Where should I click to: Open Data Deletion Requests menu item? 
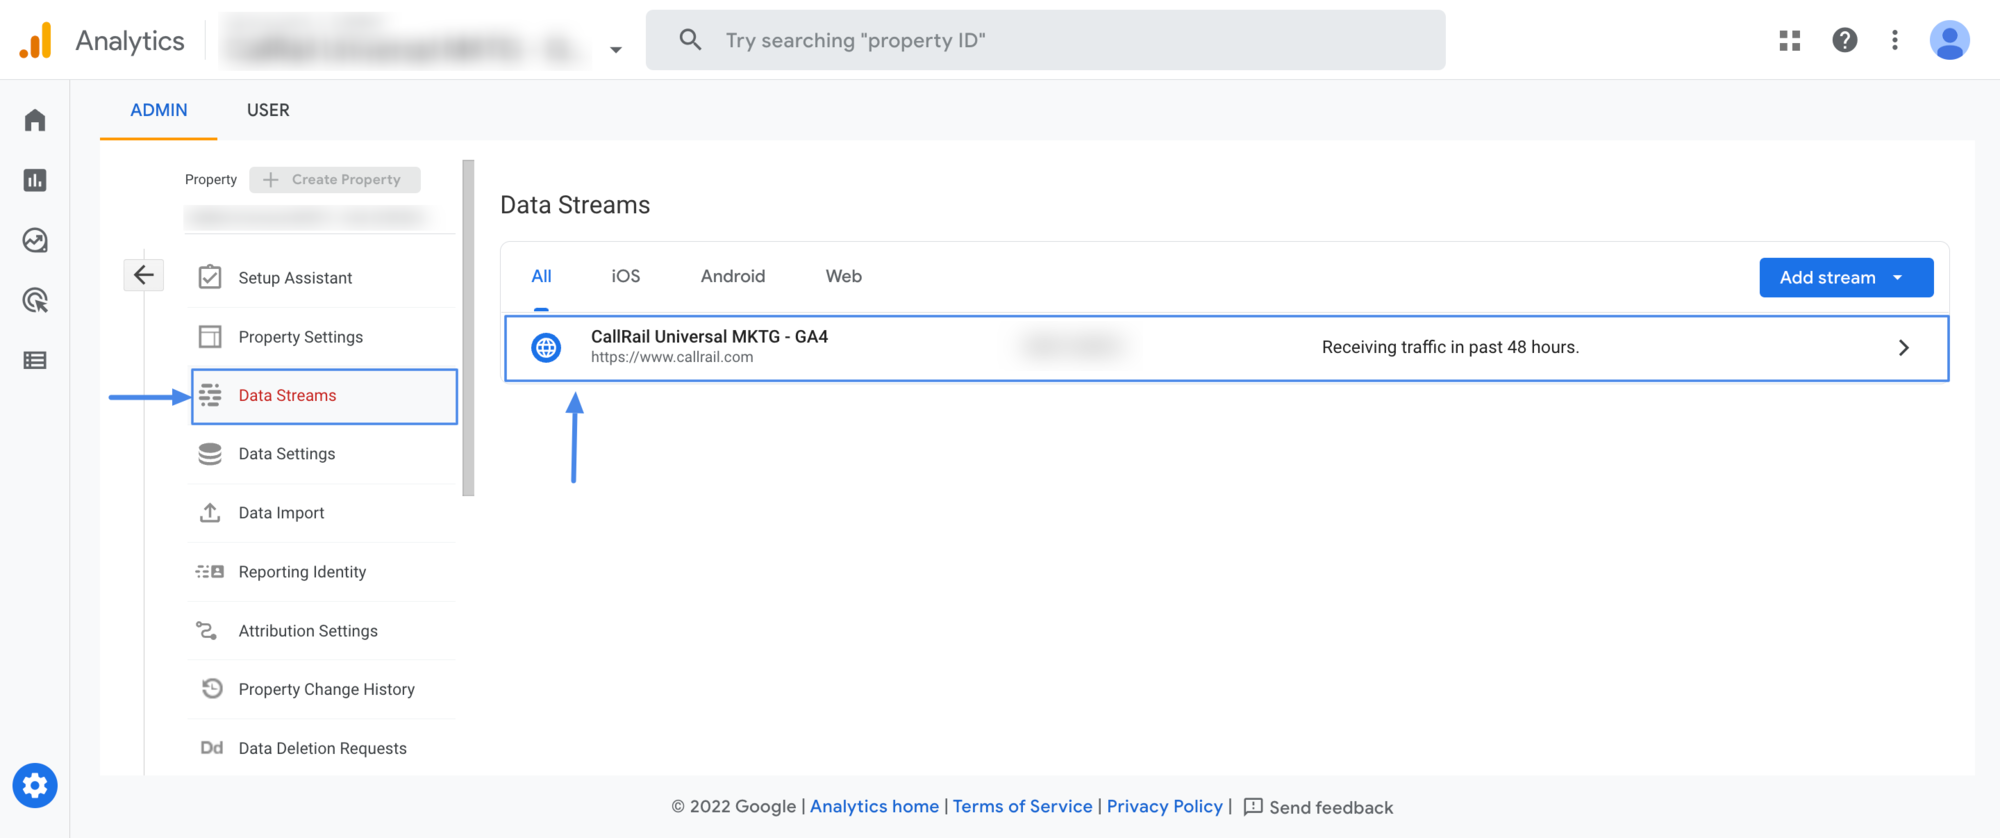click(x=322, y=748)
